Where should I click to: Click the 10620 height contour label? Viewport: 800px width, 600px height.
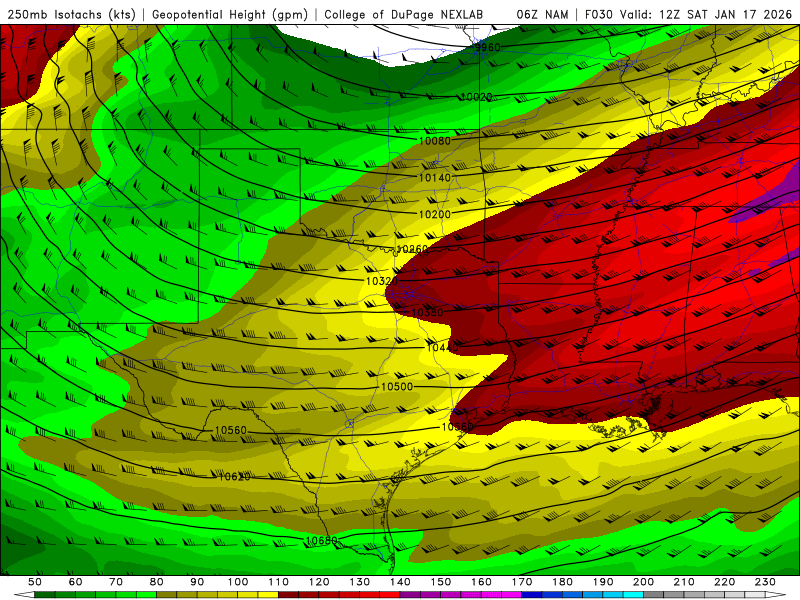(234, 477)
